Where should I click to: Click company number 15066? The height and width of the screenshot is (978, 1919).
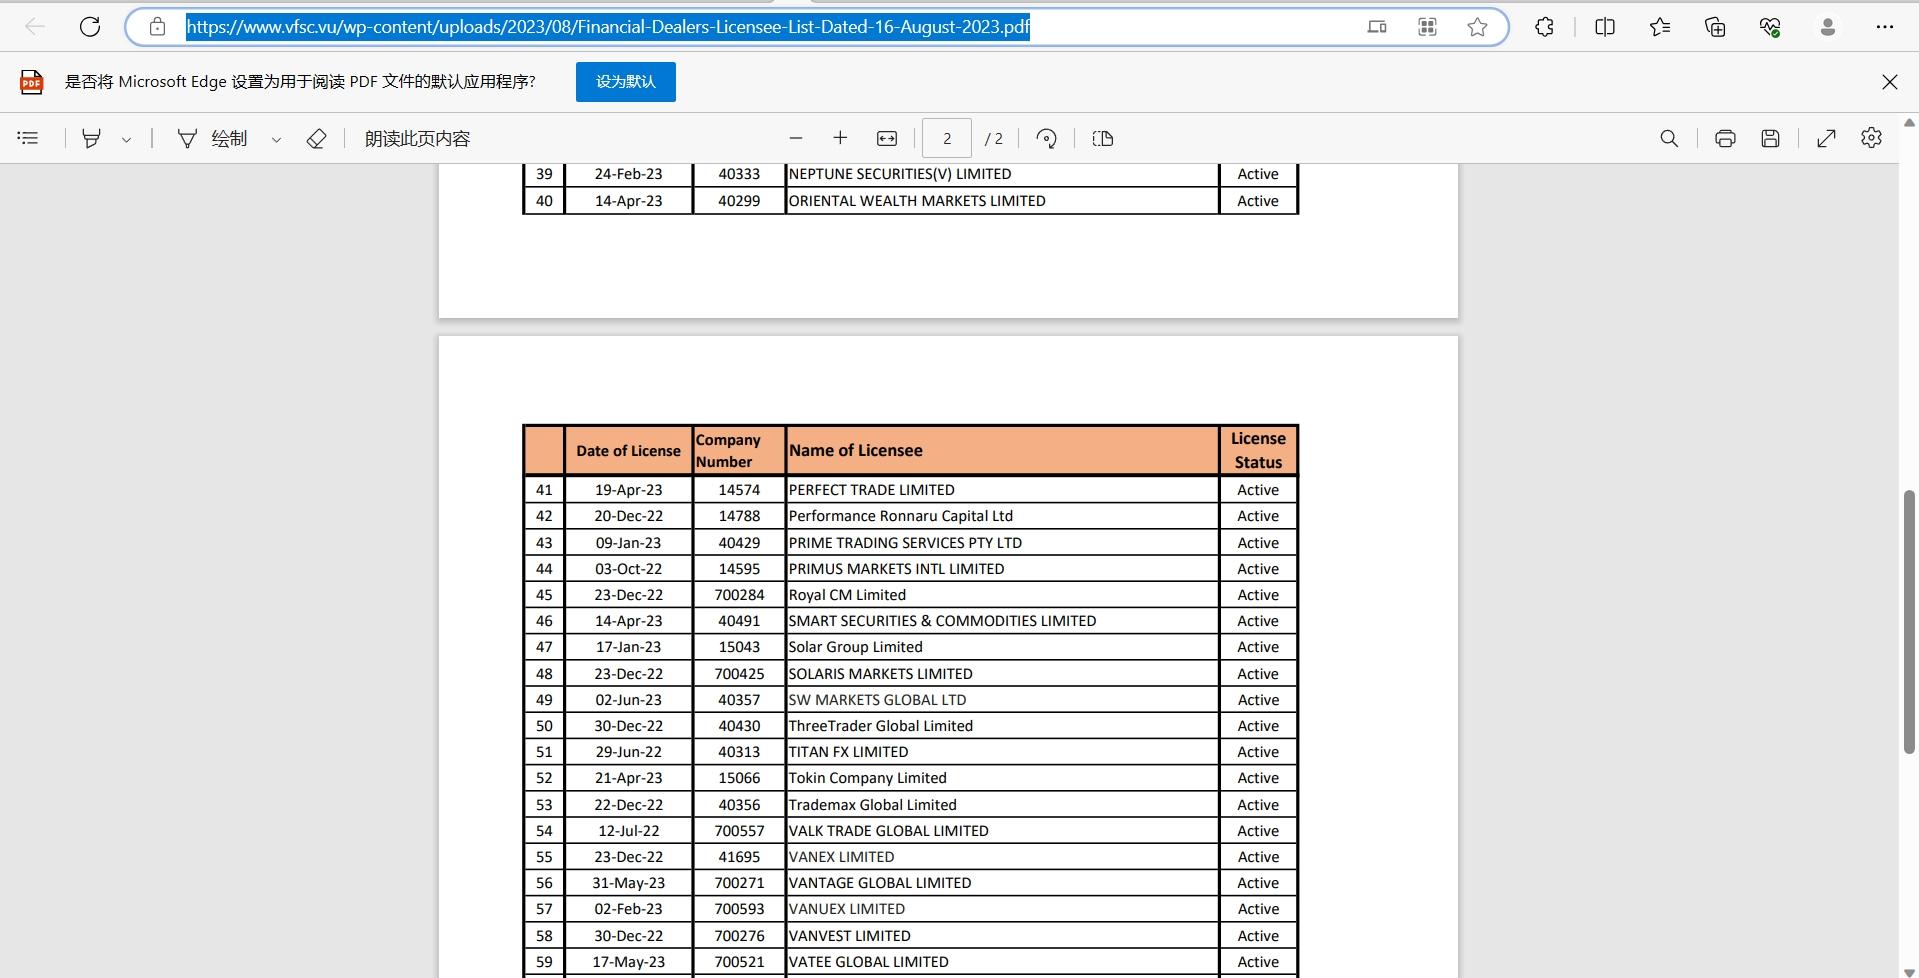tap(739, 778)
